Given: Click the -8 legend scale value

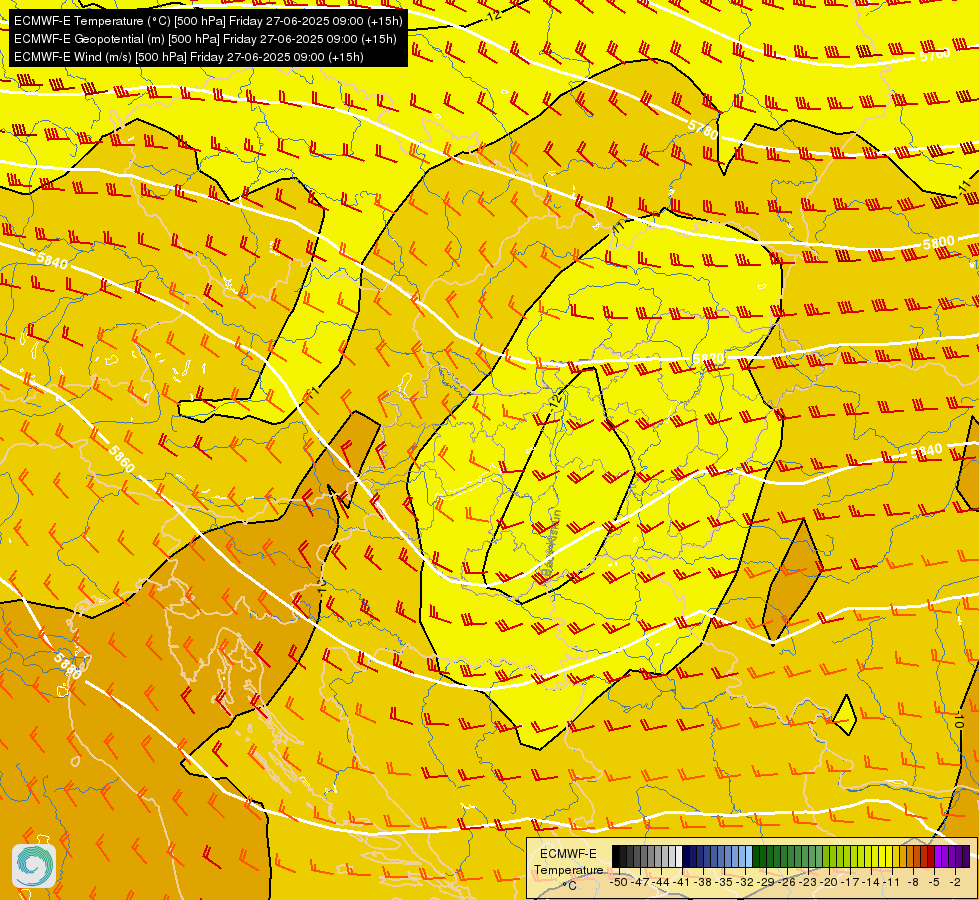Looking at the screenshot, I should tap(913, 883).
